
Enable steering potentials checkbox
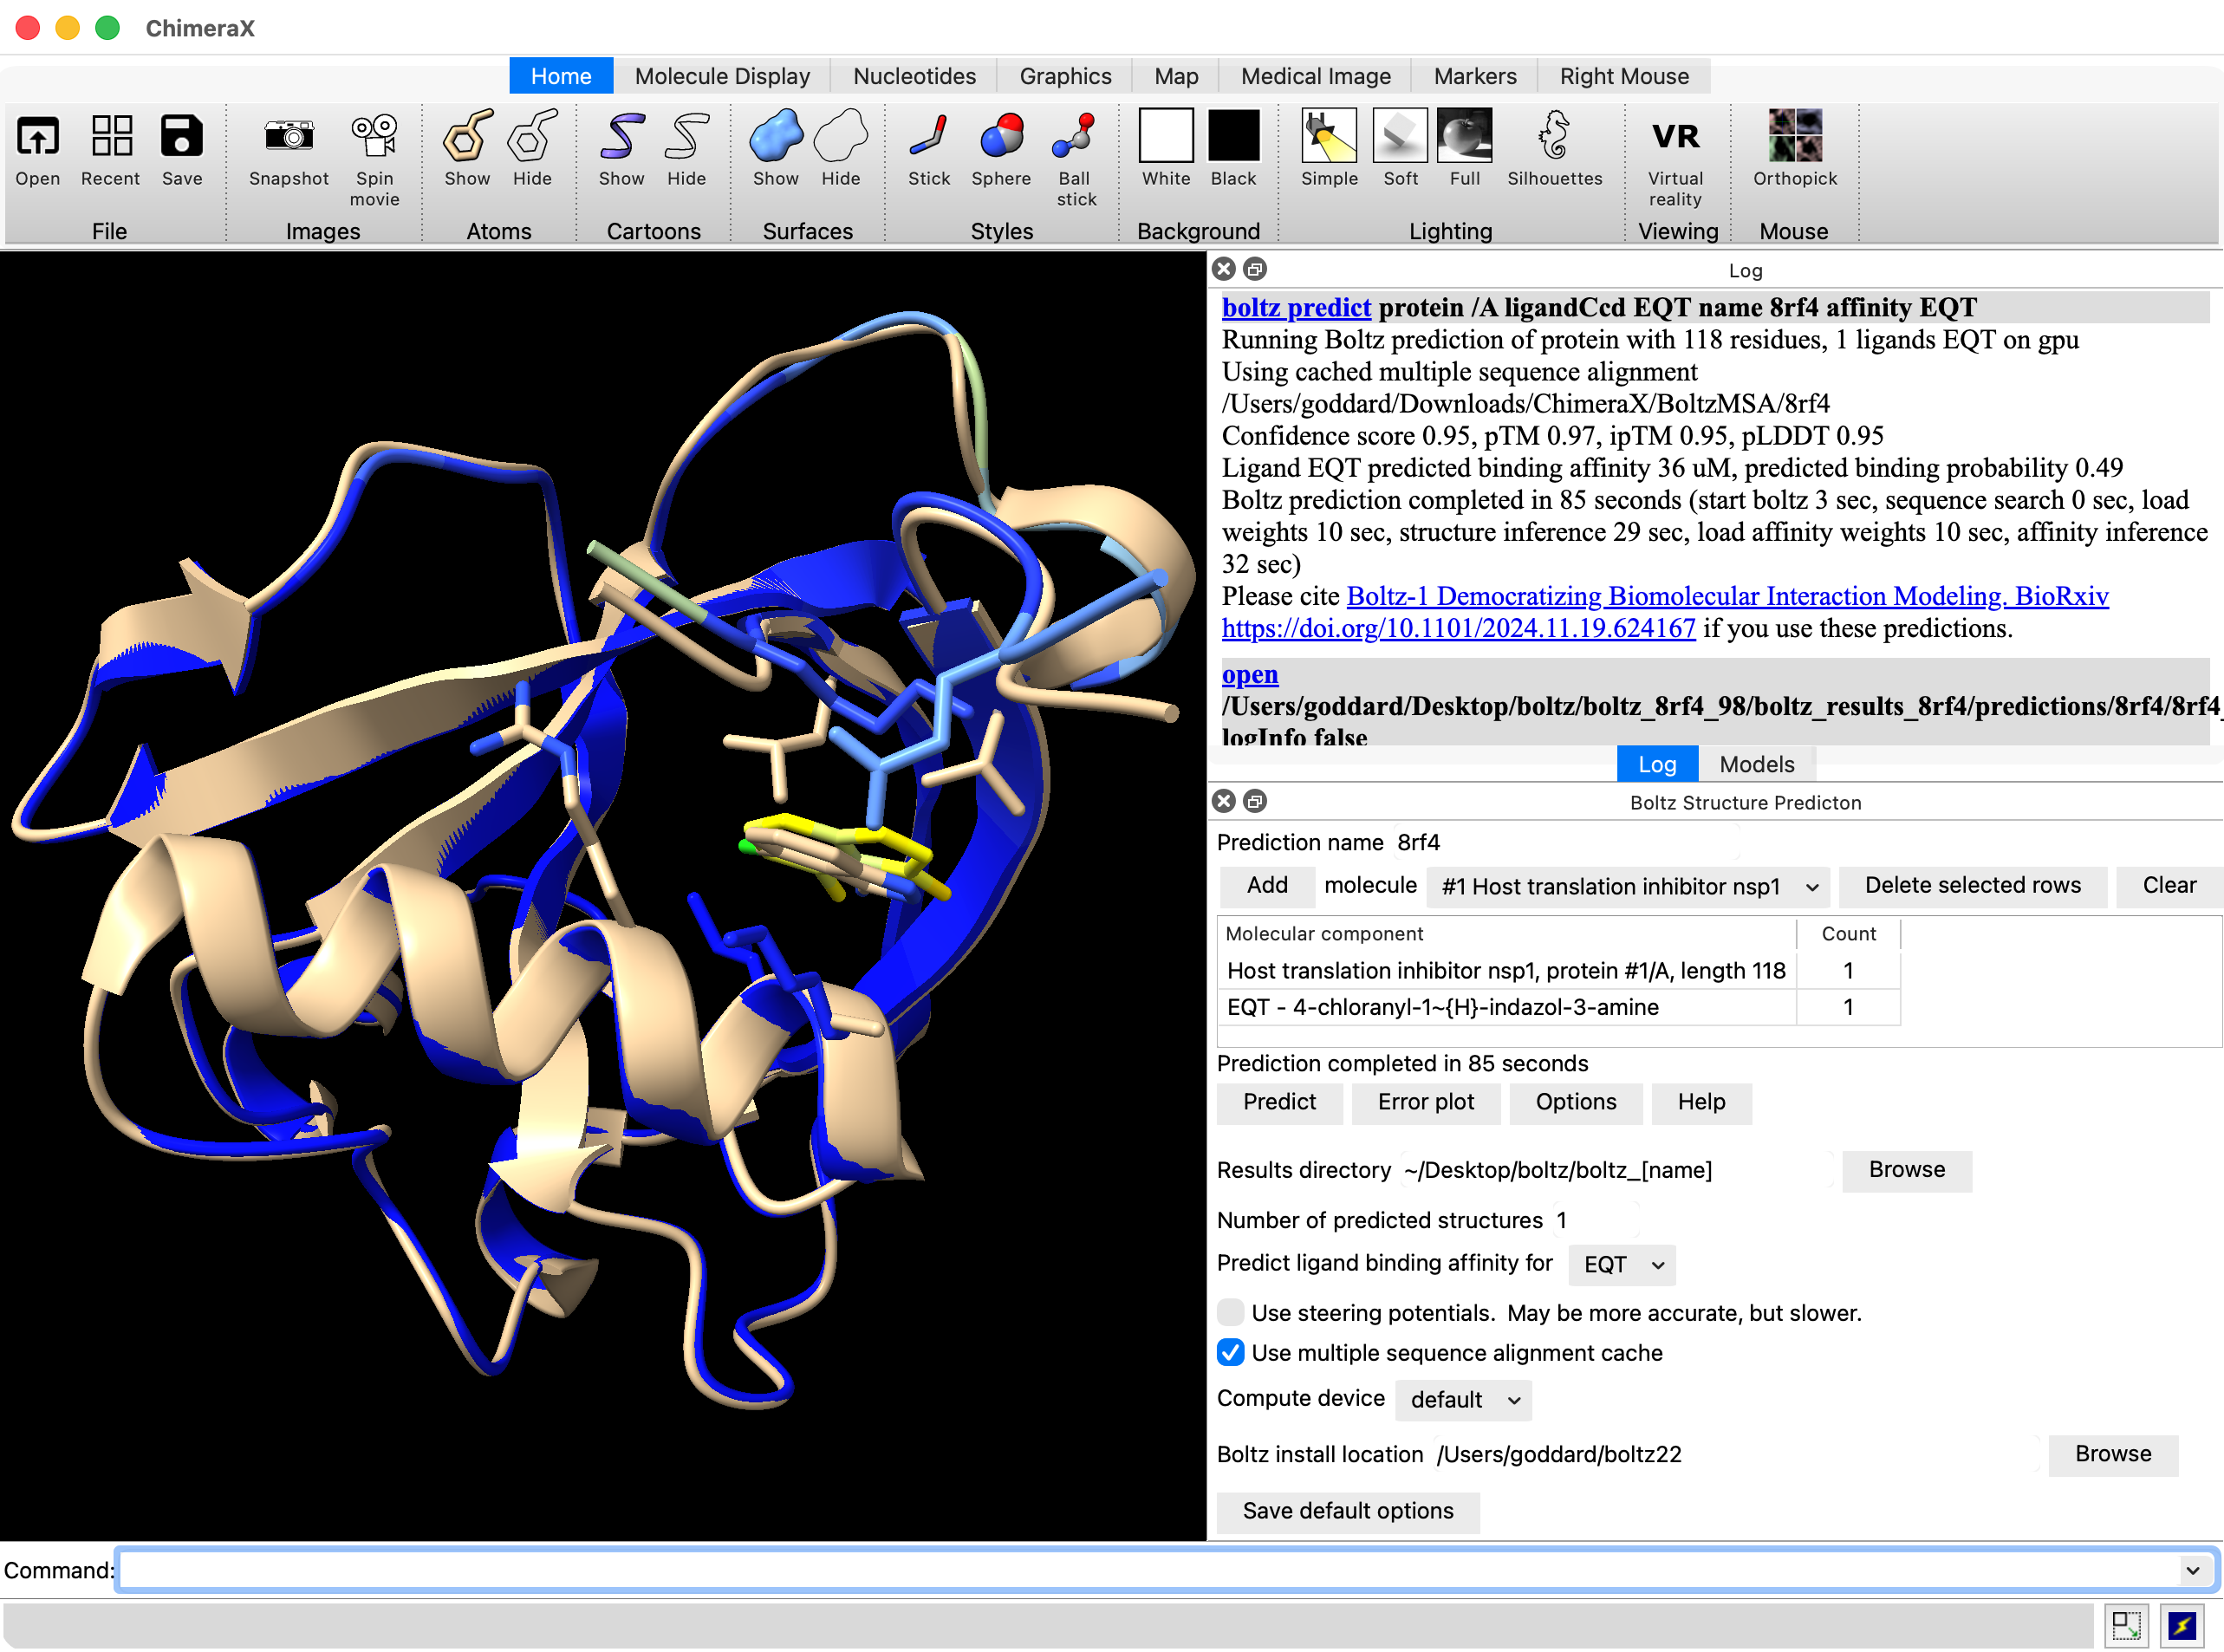click(1231, 1312)
